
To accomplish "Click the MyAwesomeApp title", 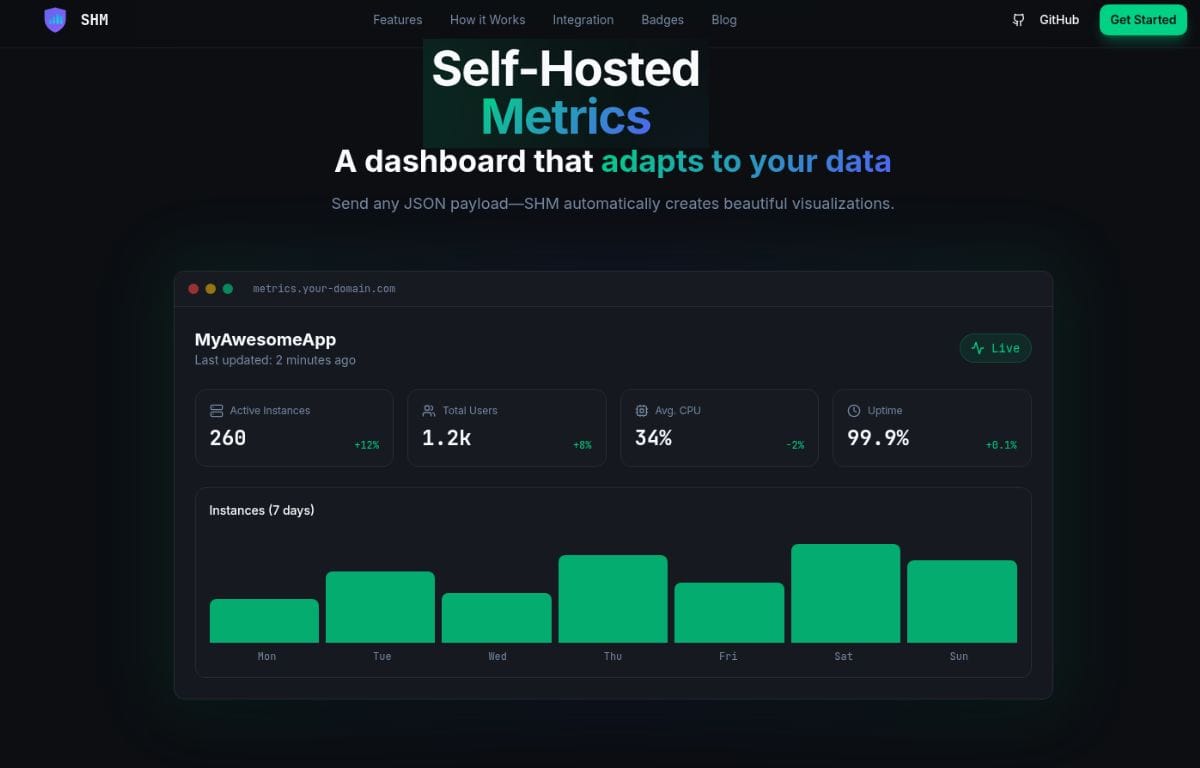I will [x=265, y=340].
